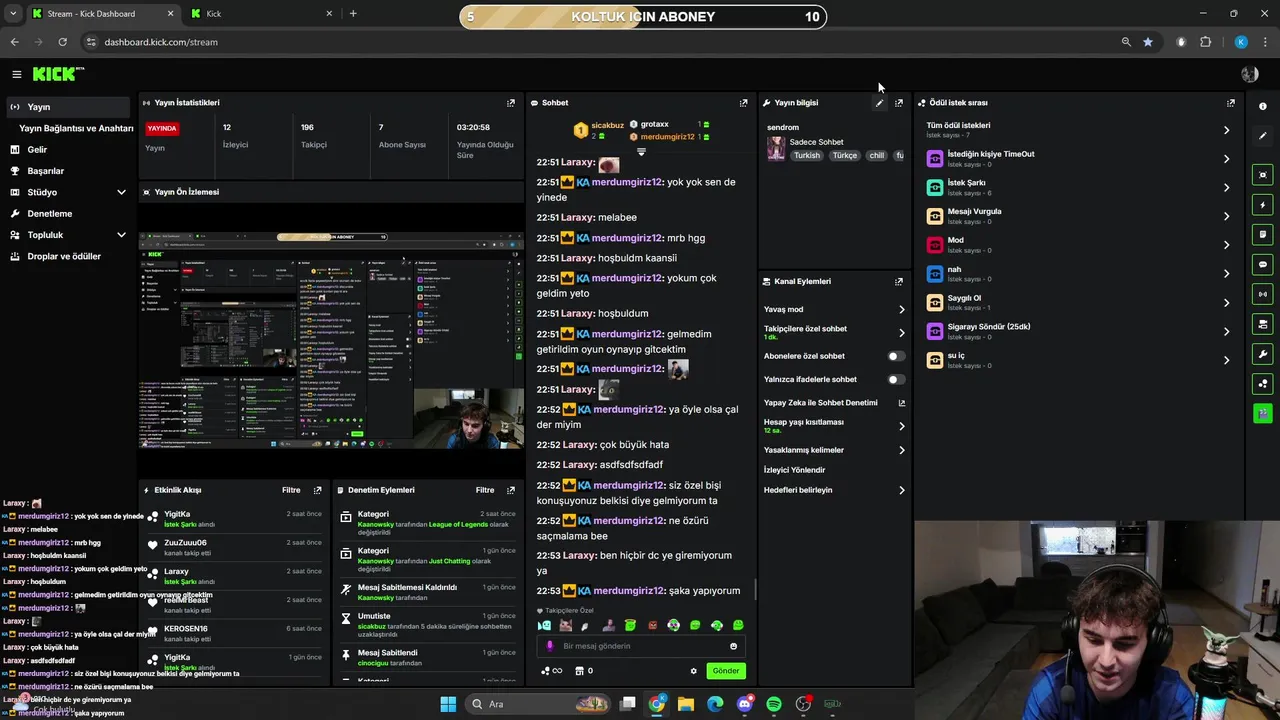Screen dimensions: 1280x720
Task: Toggle Abonelere özel sohbet switch
Action: pyautogui.click(x=896, y=356)
